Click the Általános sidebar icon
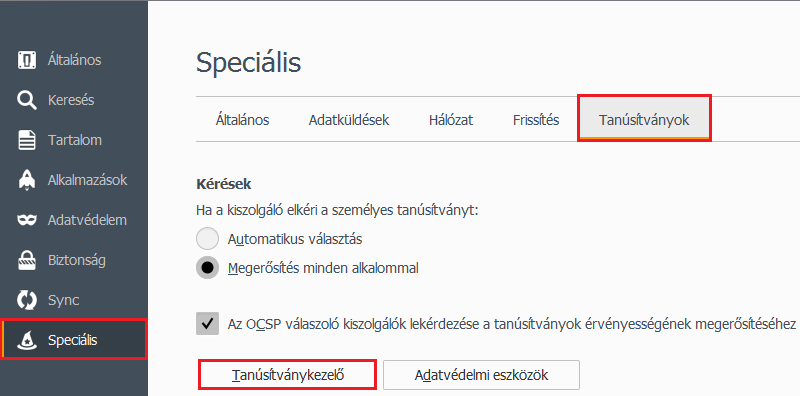800x396 pixels. pyautogui.click(x=27, y=60)
